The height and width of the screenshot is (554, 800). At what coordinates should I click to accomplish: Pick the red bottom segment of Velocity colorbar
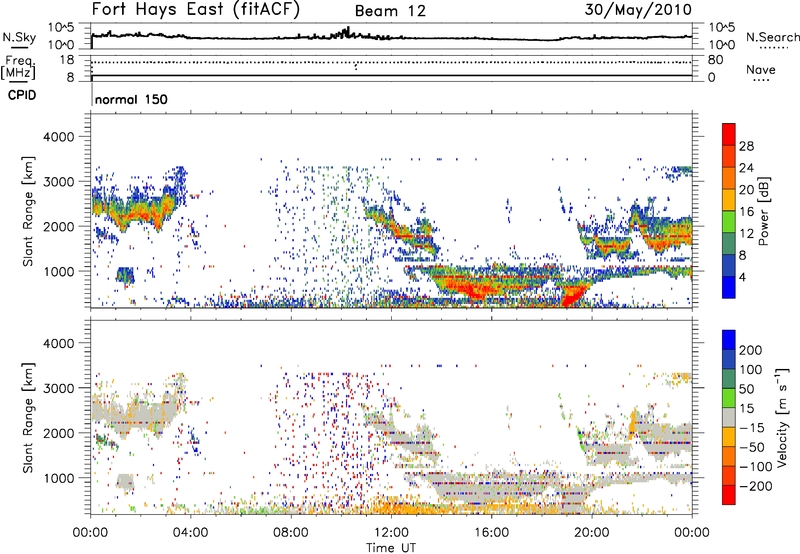click(729, 495)
